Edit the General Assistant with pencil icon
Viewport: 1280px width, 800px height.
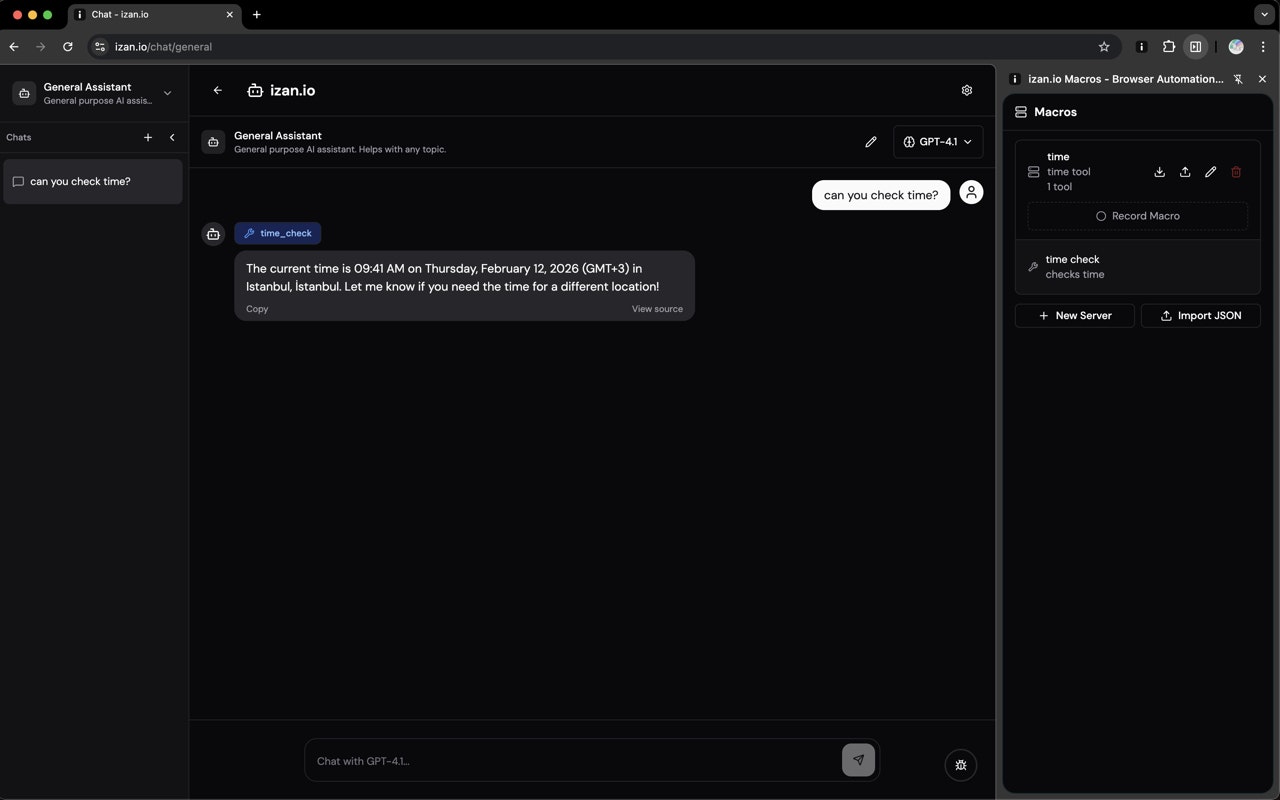(871, 142)
